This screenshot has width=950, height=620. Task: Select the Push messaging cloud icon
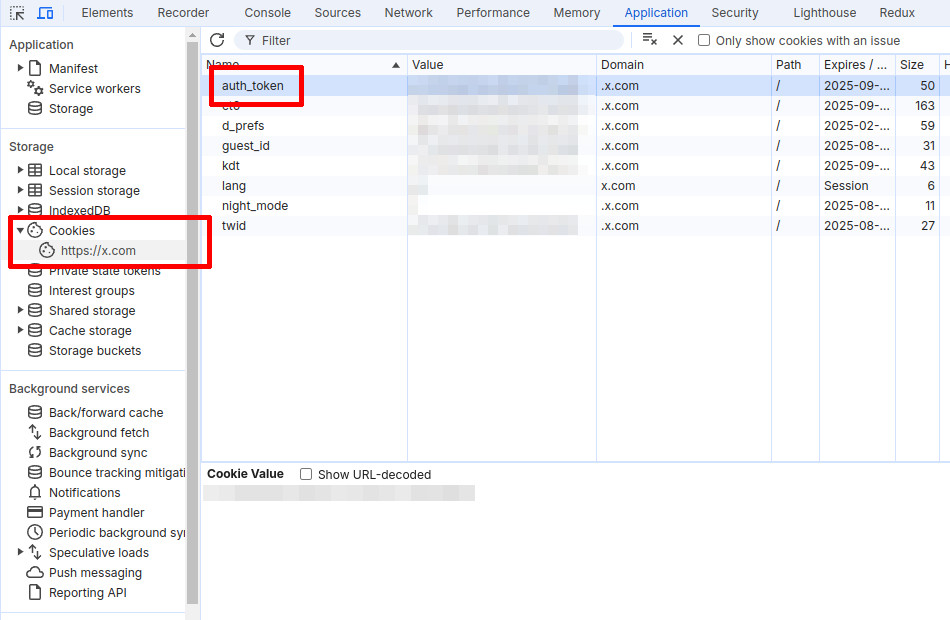coord(37,572)
